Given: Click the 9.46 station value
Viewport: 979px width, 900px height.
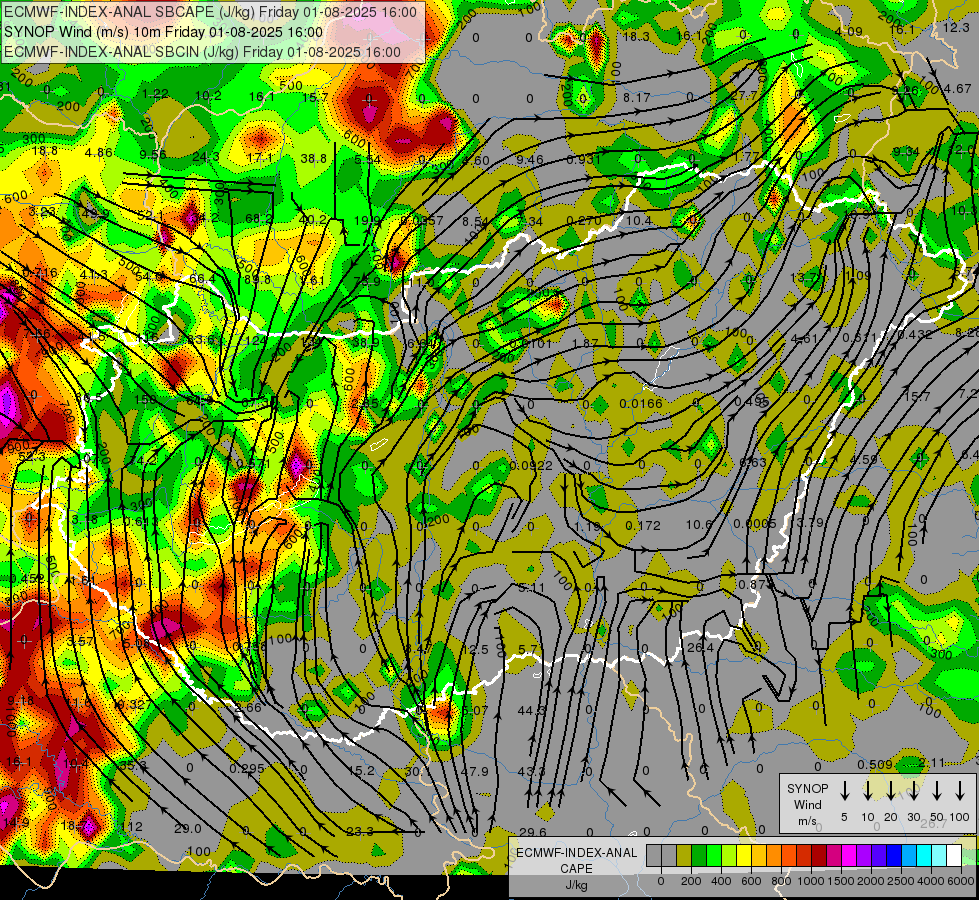Looking at the screenshot, I should click(530, 159).
